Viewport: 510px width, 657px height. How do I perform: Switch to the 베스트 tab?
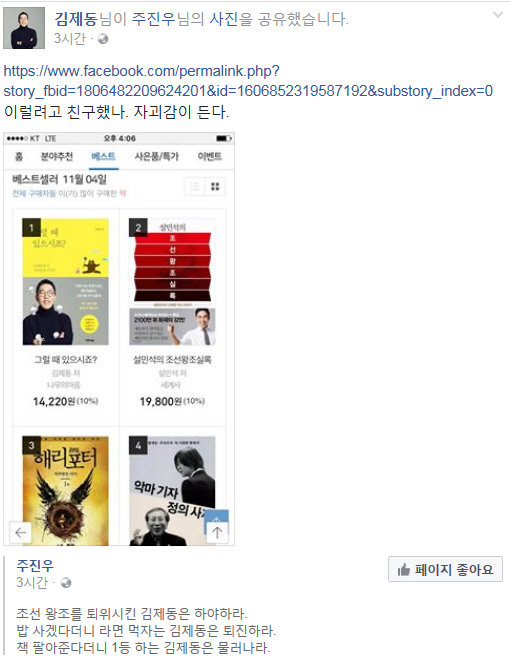click(x=104, y=156)
